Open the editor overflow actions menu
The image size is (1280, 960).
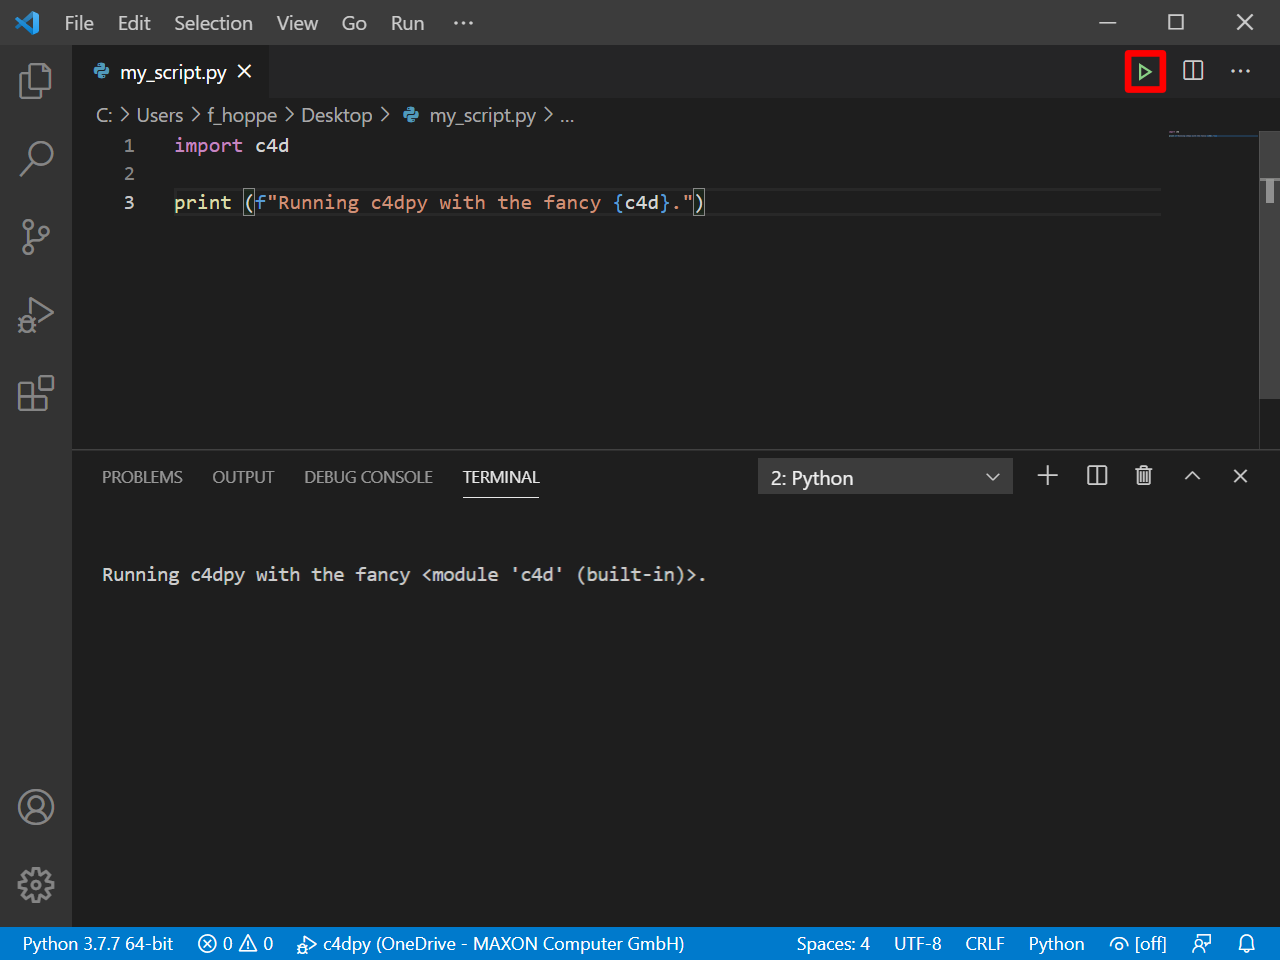(1240, 71)
